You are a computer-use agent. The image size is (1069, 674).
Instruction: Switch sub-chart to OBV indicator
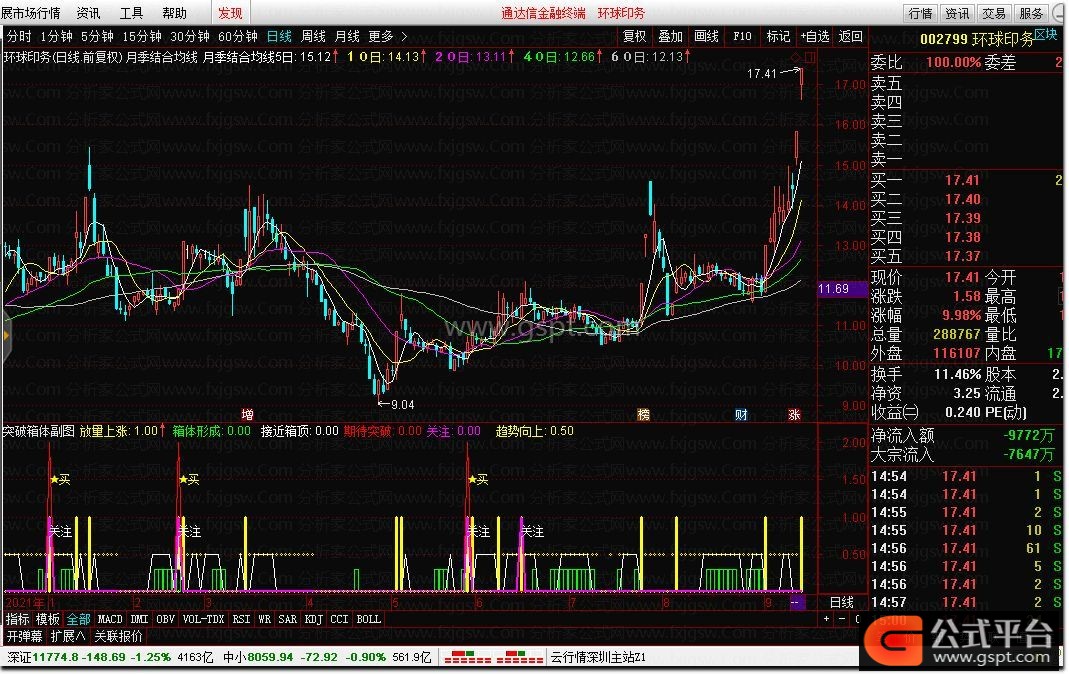click(165, 619)
